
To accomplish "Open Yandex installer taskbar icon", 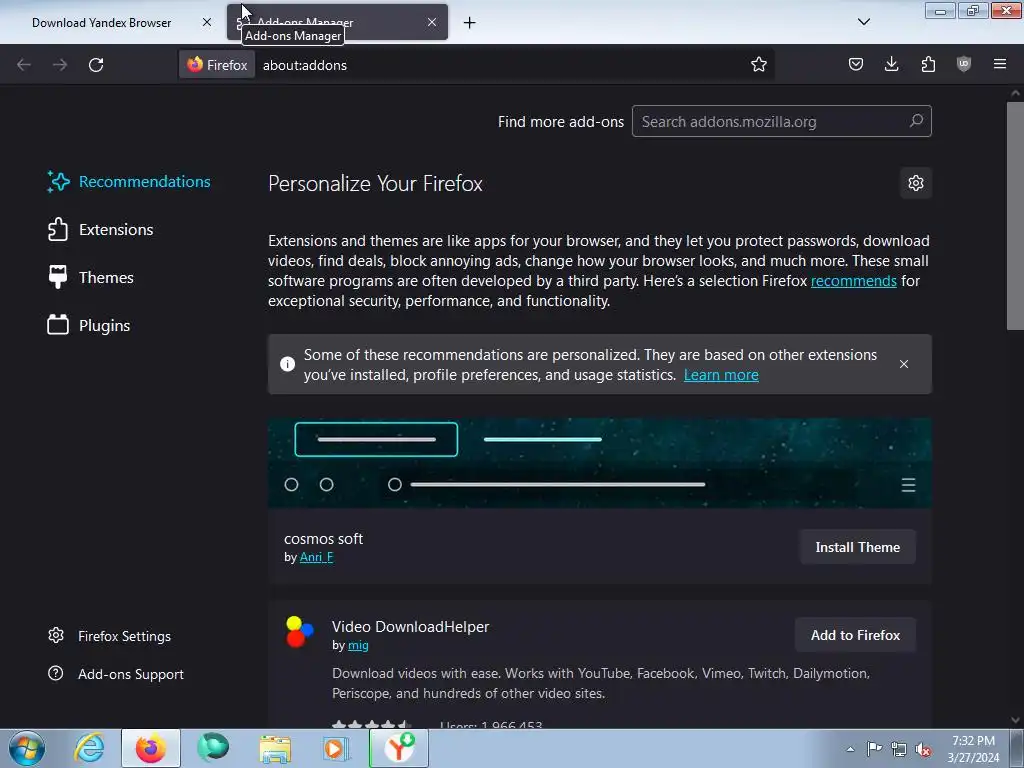I will point(399,748).
